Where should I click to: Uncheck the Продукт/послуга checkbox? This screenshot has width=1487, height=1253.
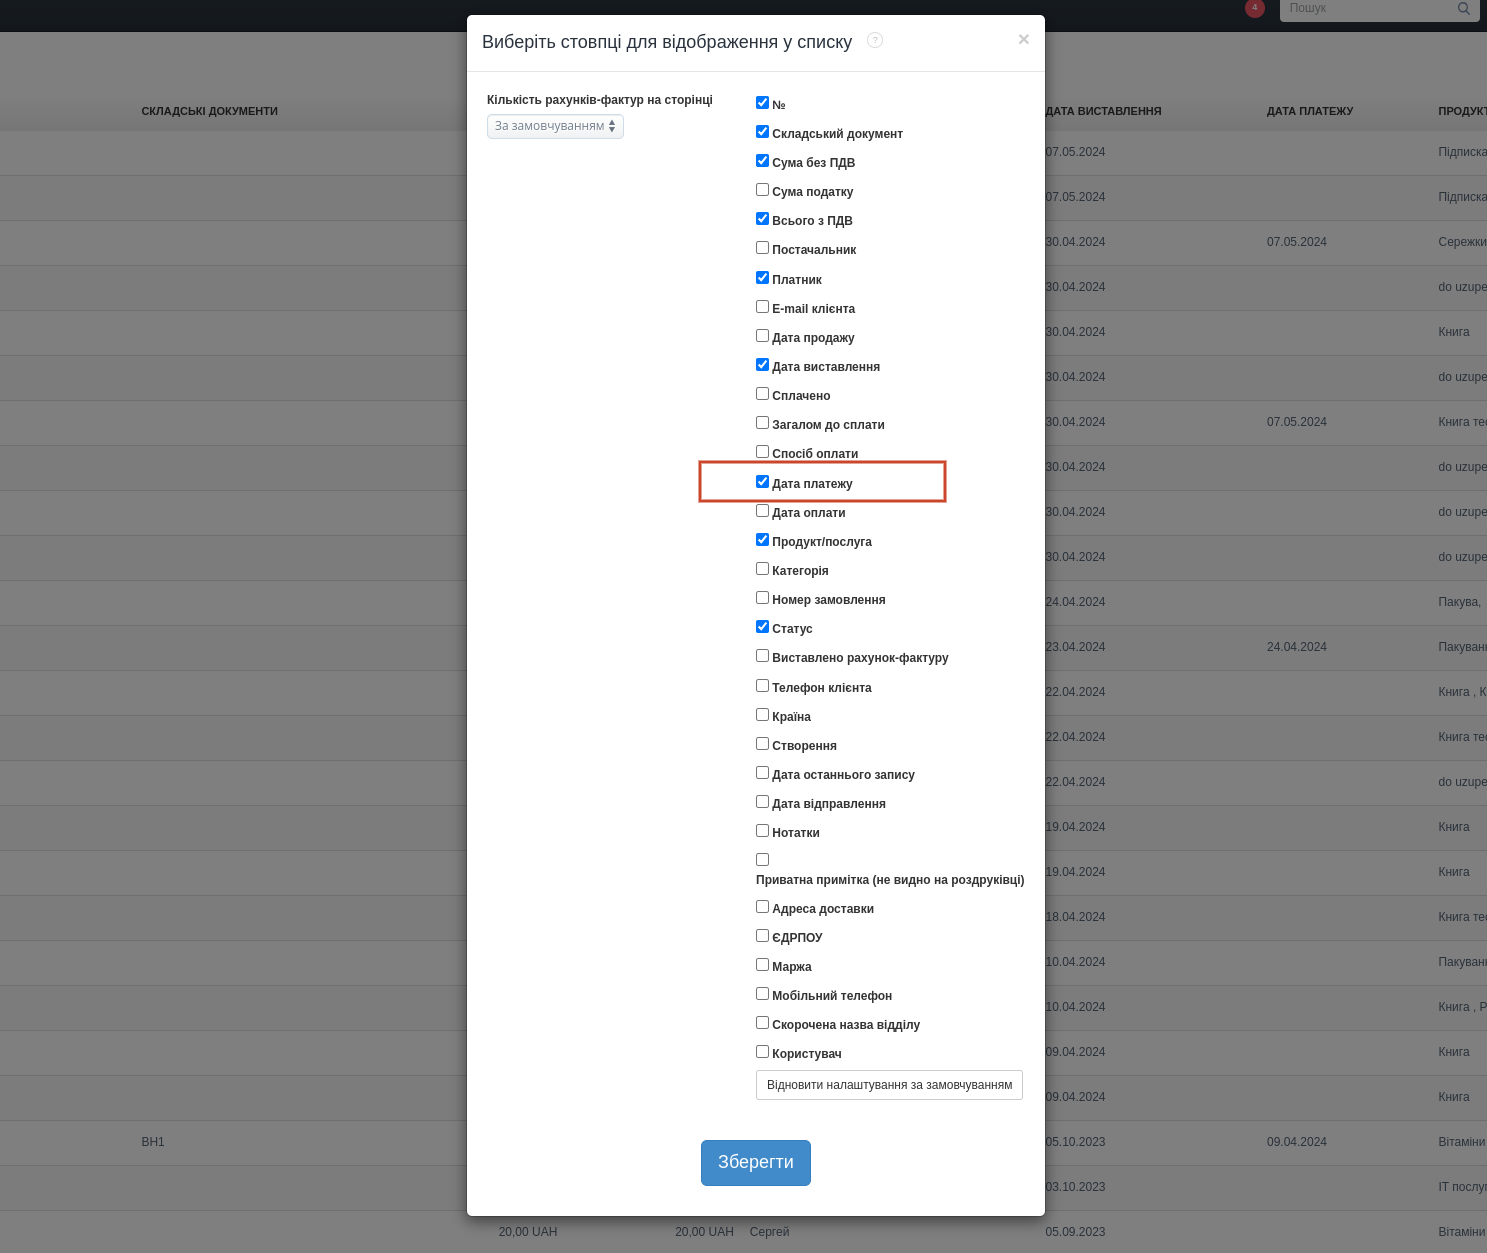click(x=763, y=540)
